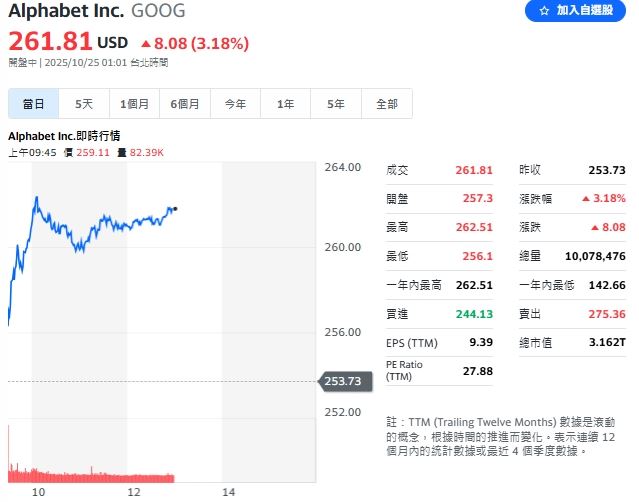Screen dimensions: 639x502
Task: Select the 當日 intraday tab
Action: pyautogui.click(x=34, y=104)
